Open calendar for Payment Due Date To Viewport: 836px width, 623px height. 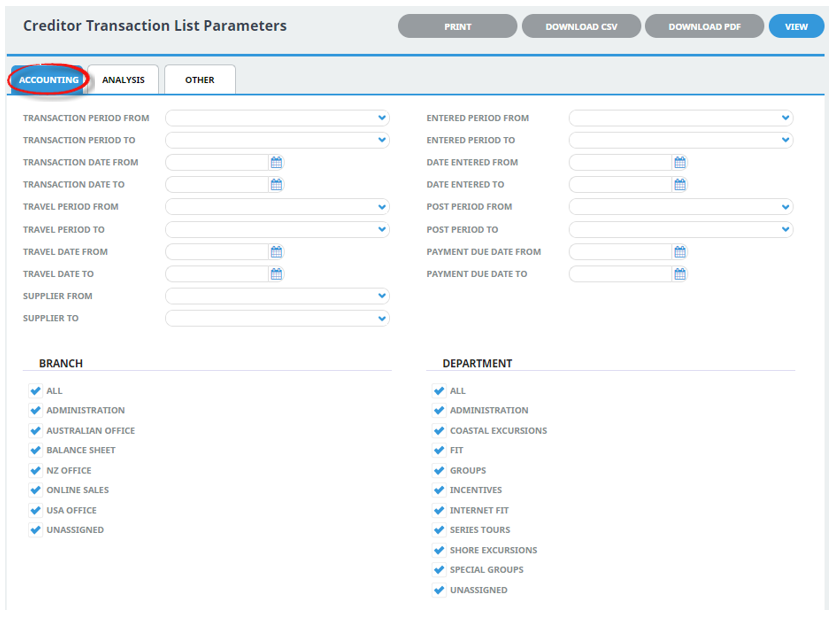pyautogui.click(x=680, y=274)
